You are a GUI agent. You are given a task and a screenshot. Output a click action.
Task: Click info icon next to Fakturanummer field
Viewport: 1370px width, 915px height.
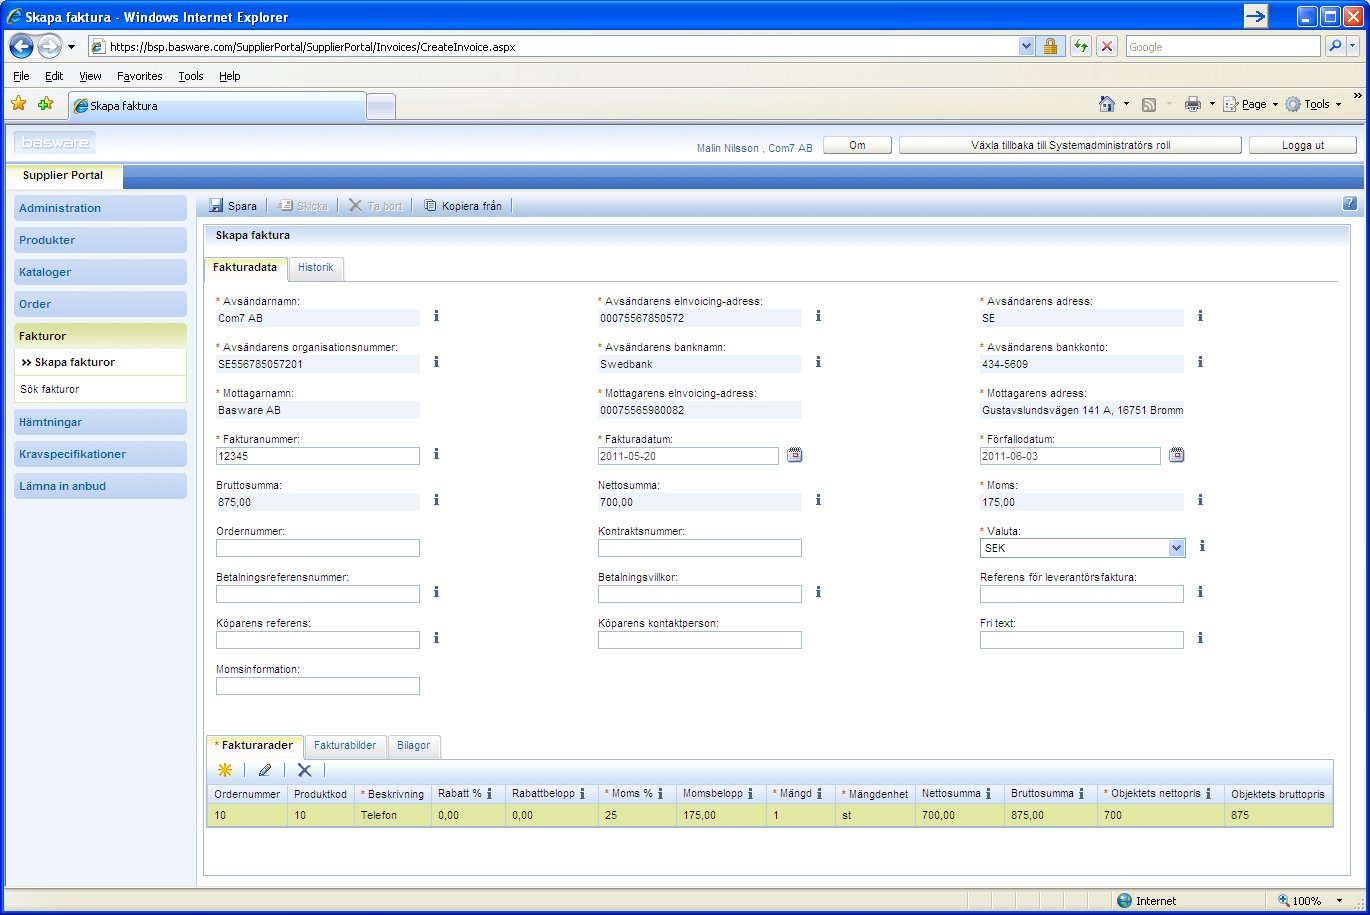pyautogui.click(x=436, y=454)
